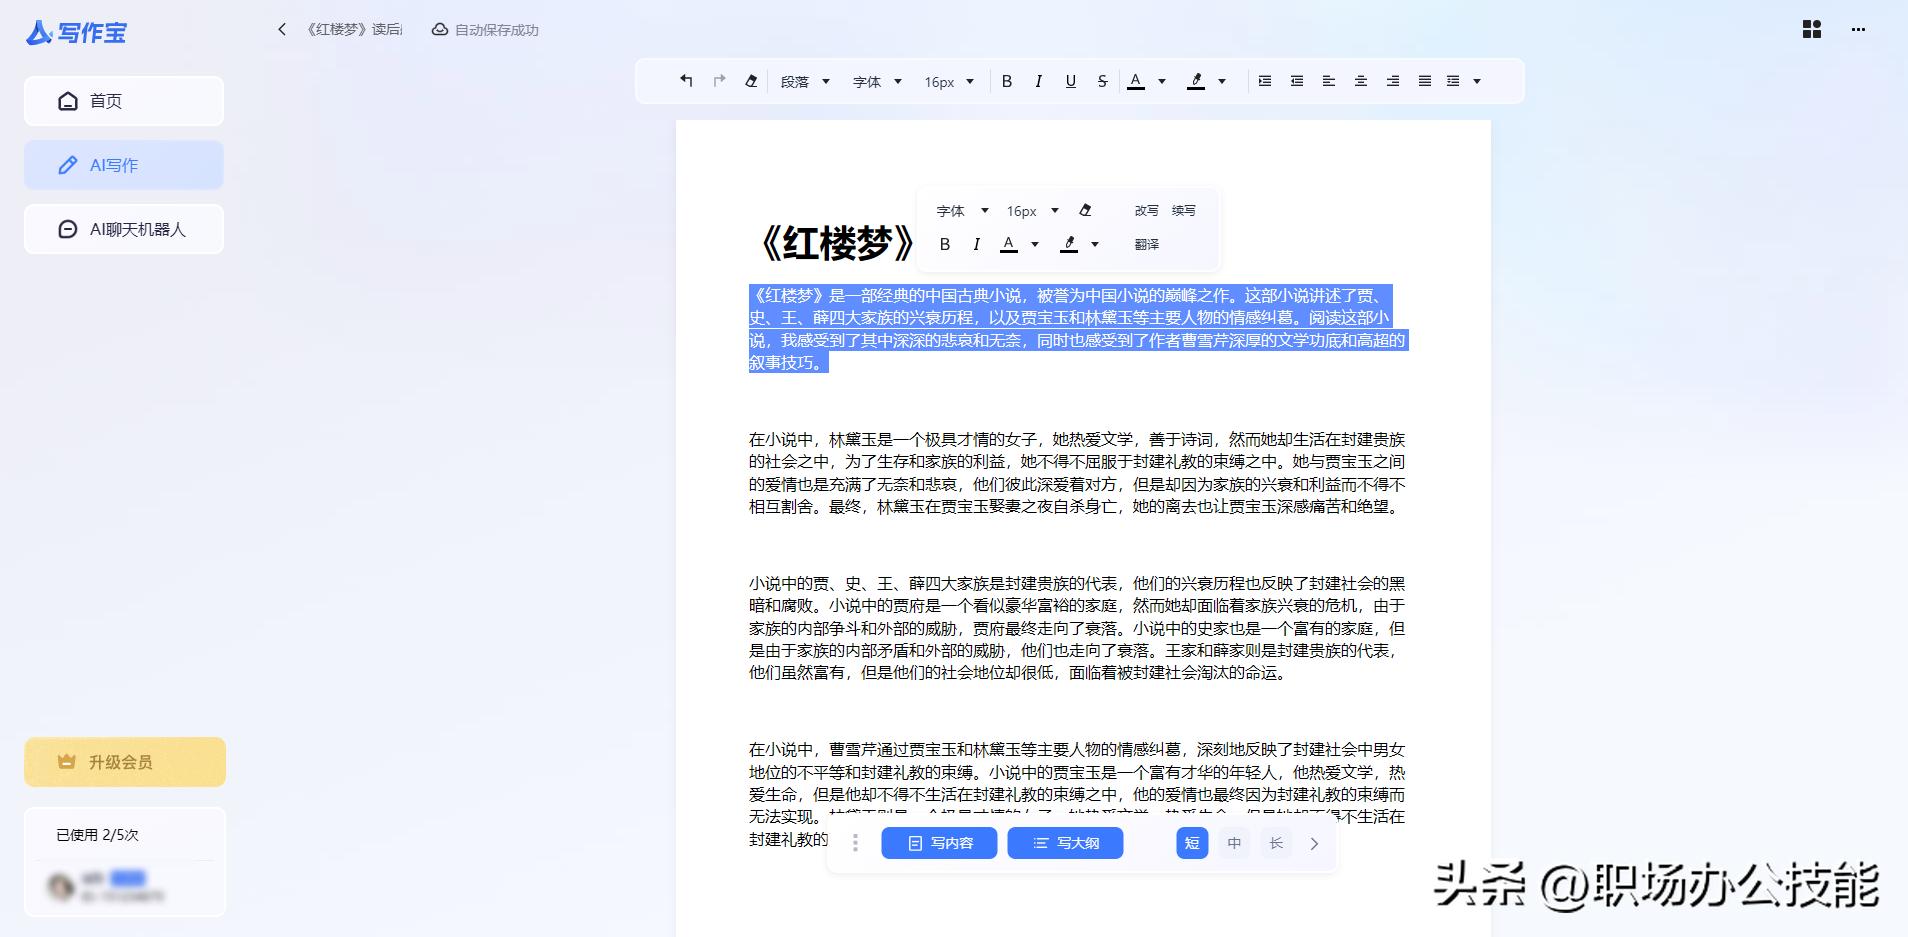This screenshot has width=1908, height=937.
Task: Select the clear formatting eraser icon
Action: 751,81
